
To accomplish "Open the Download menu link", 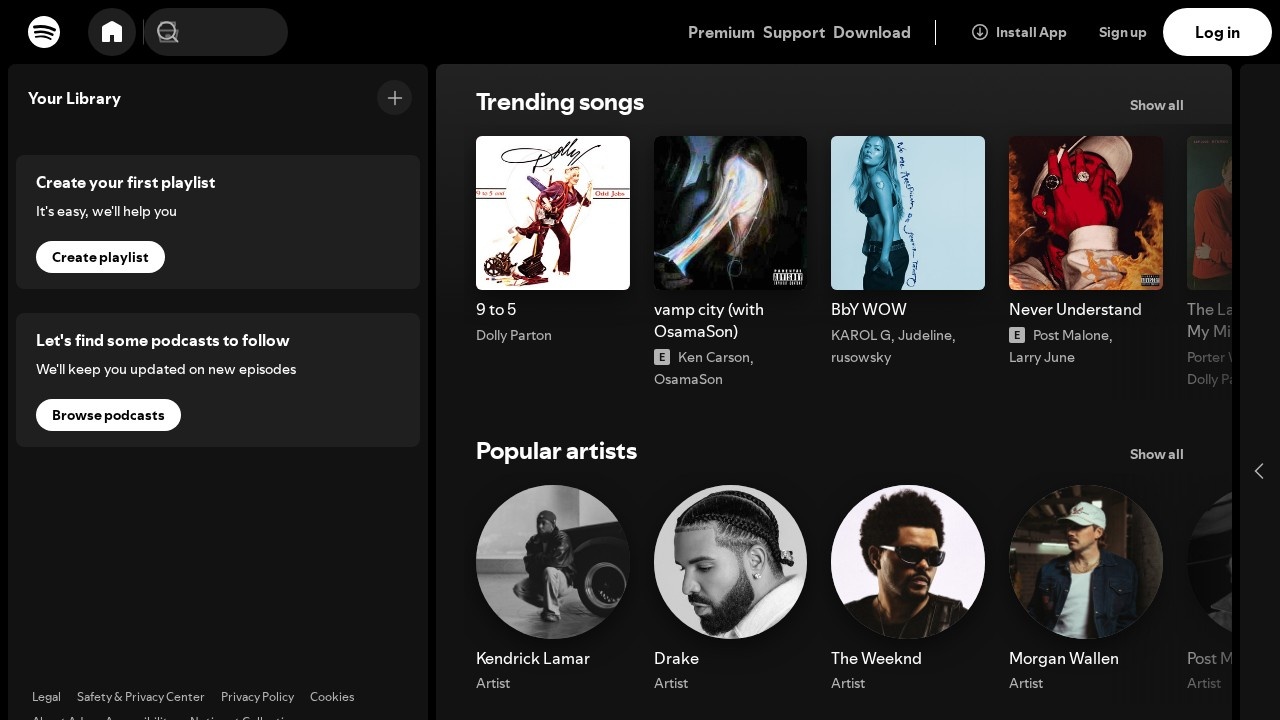I will (872, 32).
